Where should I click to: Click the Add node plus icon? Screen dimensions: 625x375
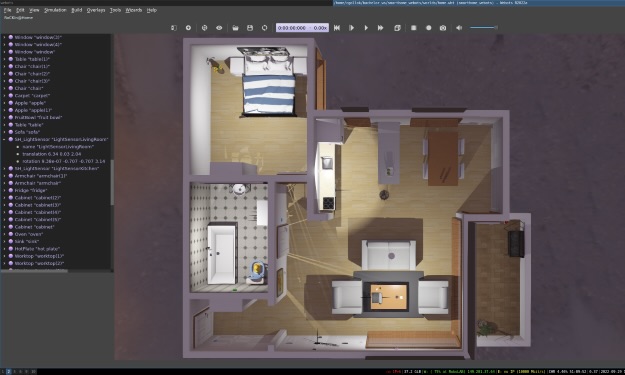pos(188,28)
